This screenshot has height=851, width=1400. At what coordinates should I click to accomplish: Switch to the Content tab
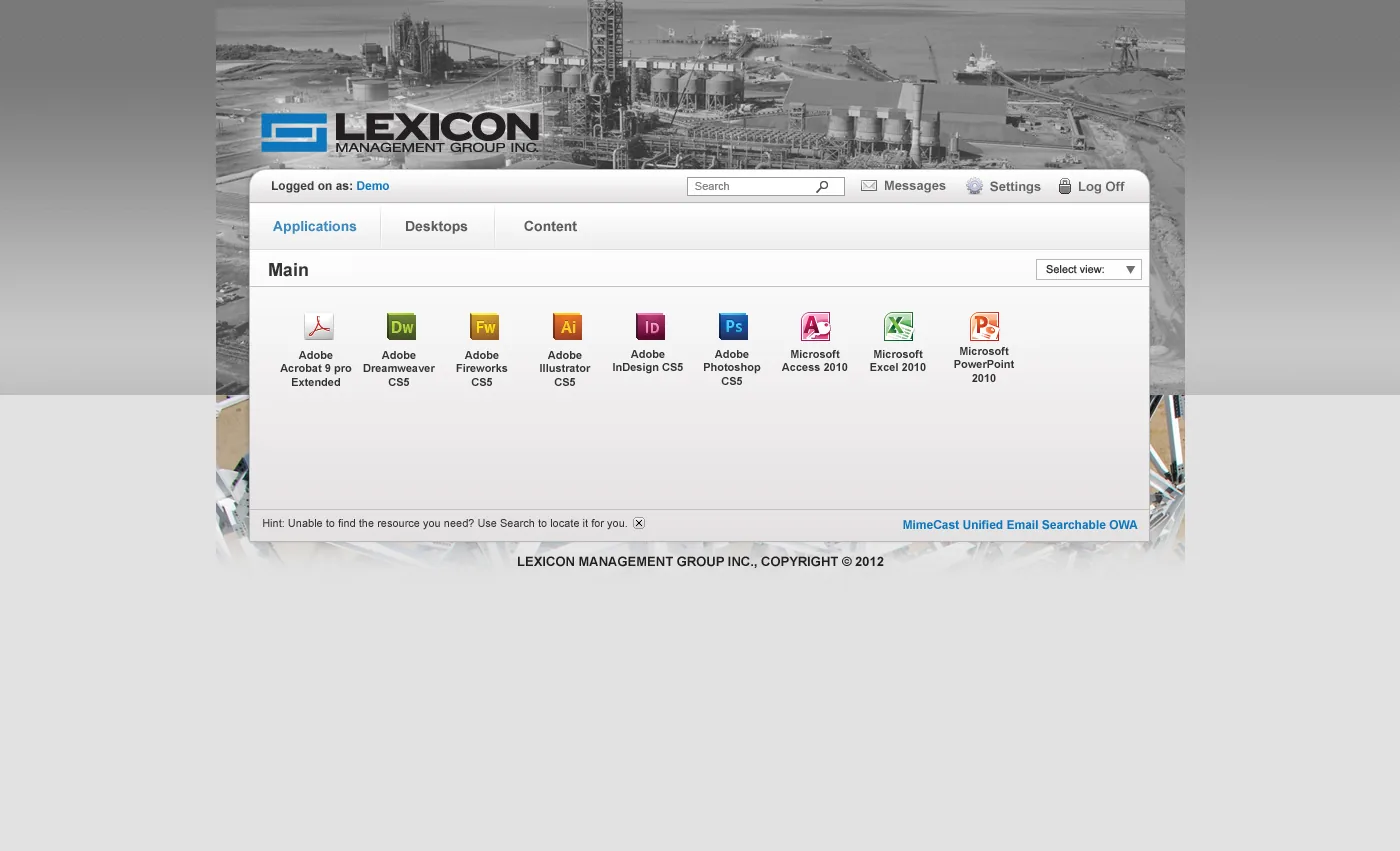point(550,226)
